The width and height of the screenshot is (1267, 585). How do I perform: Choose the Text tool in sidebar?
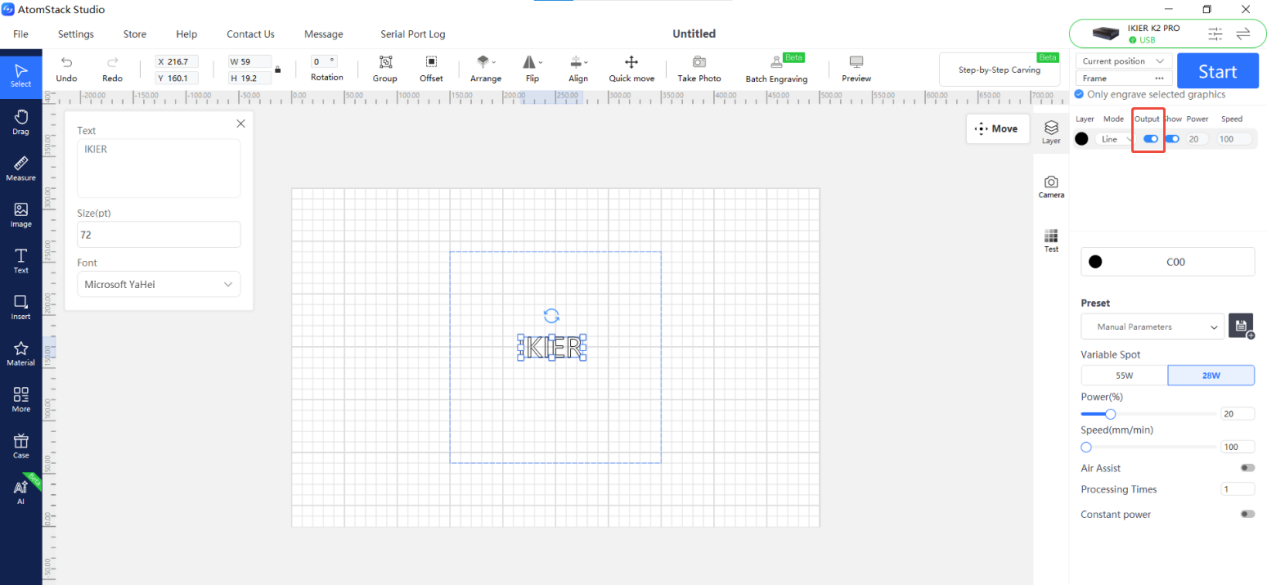point(20,261)
